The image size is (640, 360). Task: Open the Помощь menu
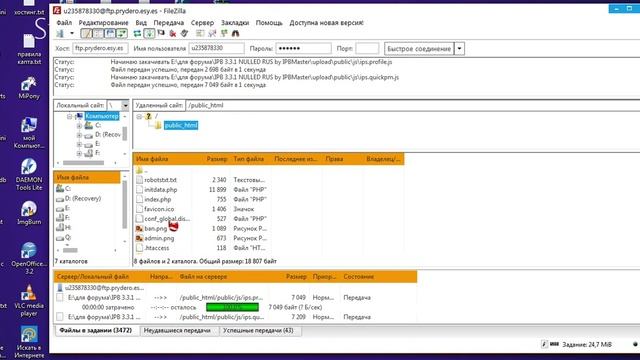pyautogui.click(x=269, y=23)
